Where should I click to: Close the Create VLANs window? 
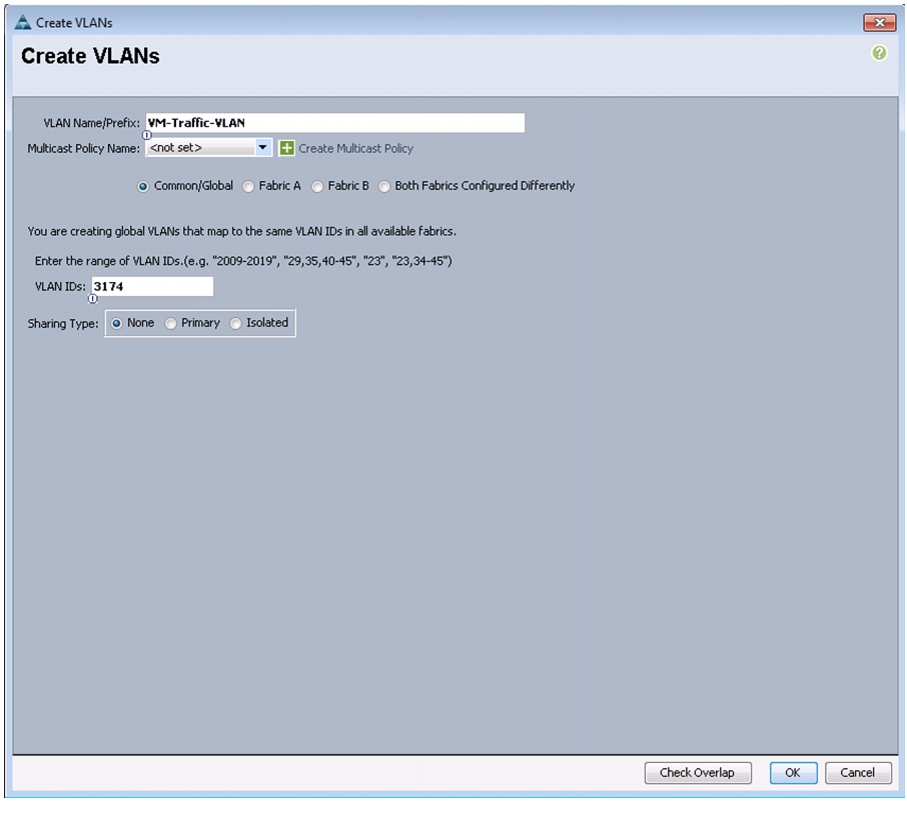pyautogui.click(x=879, y=23)
